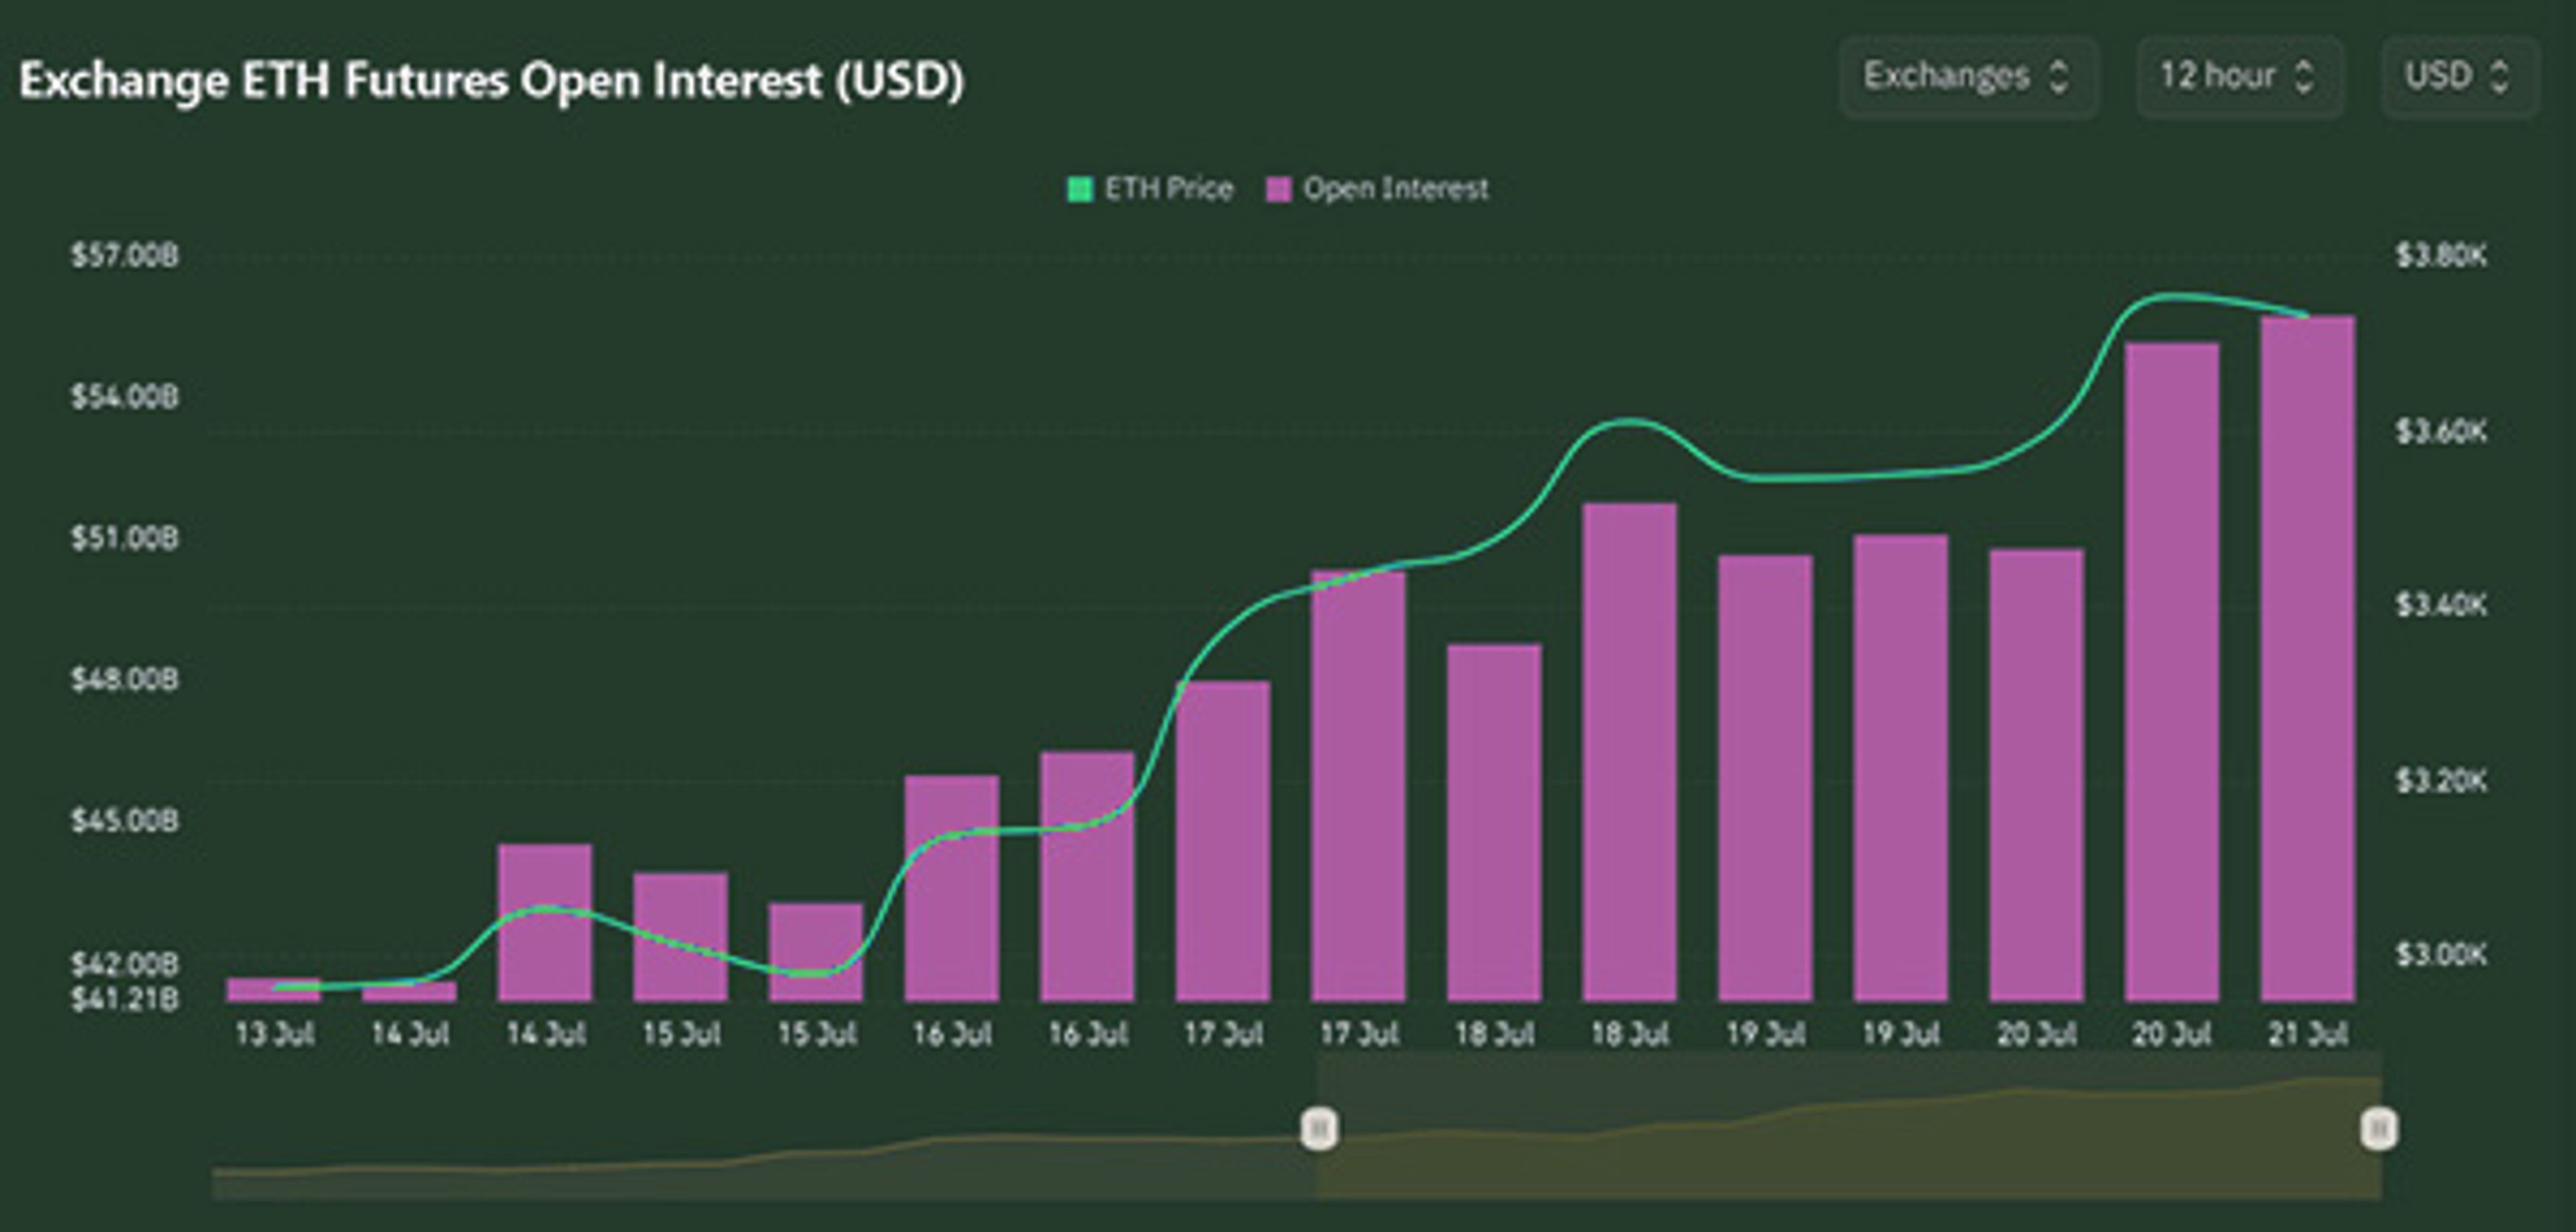Click the '13 Jul' x-axis label

(275, 1033)
